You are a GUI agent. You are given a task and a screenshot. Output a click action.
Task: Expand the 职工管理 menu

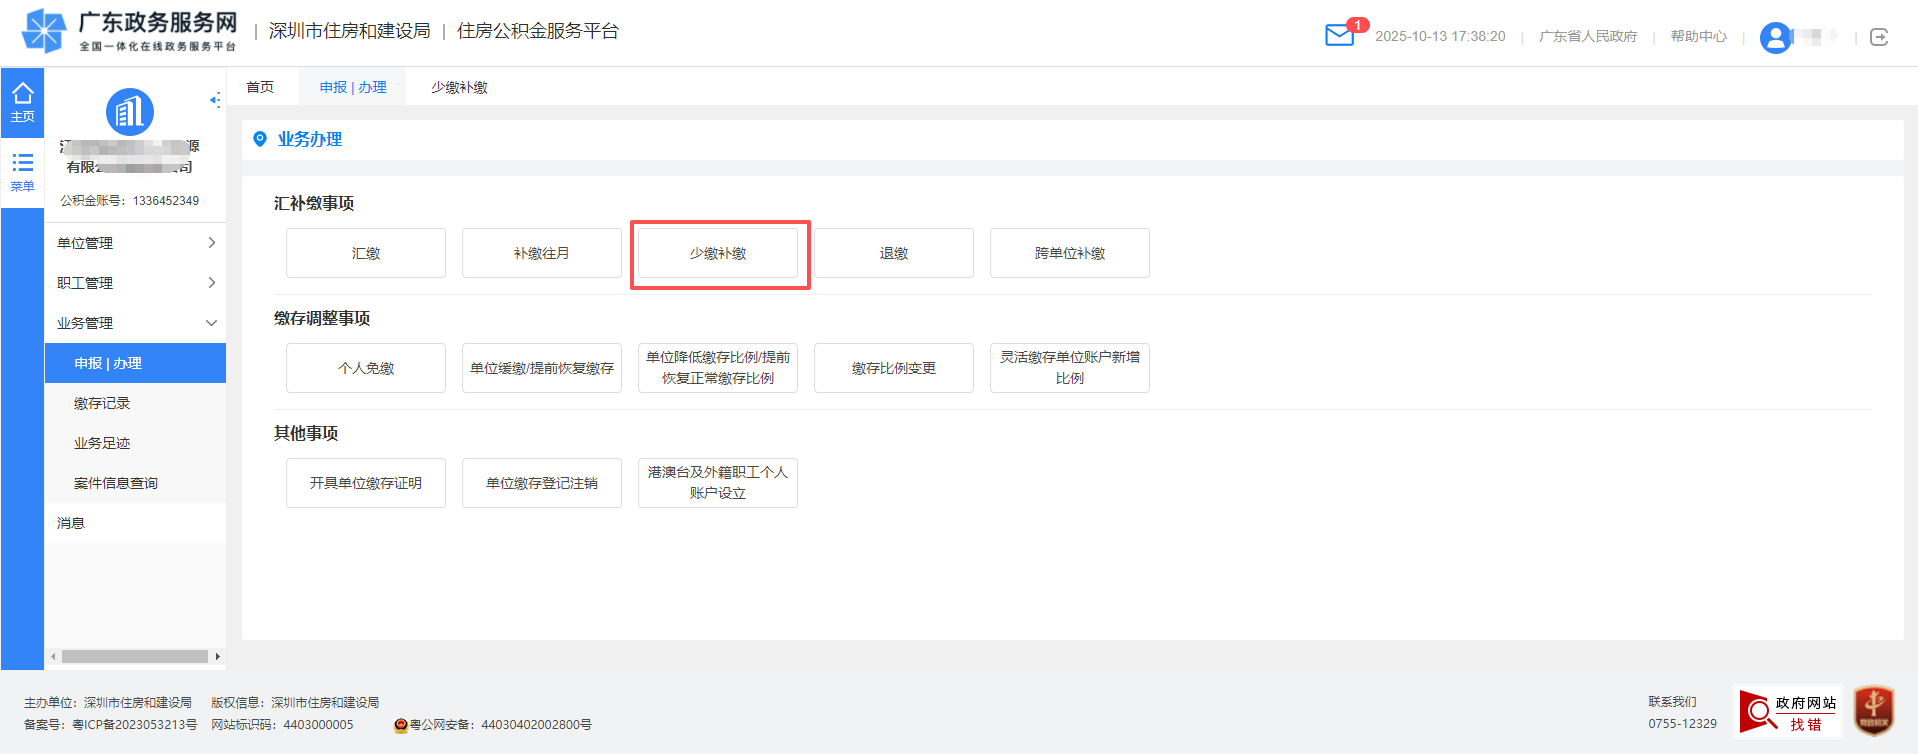point(135,283)
